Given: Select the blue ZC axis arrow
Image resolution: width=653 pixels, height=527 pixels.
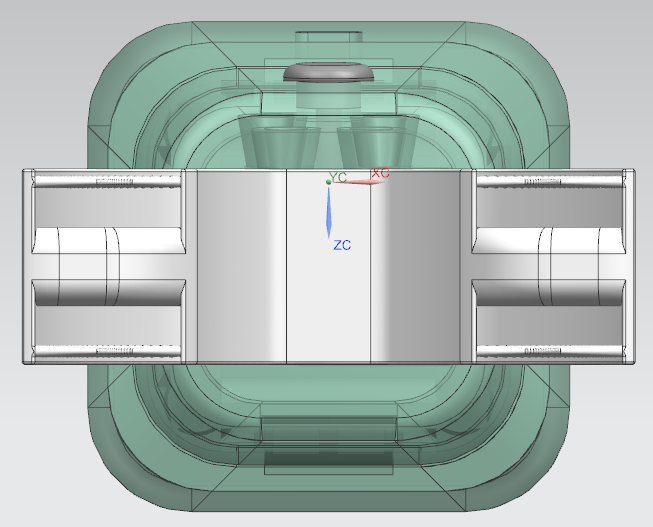Looking at the screenshot, I should pos(329,212).
